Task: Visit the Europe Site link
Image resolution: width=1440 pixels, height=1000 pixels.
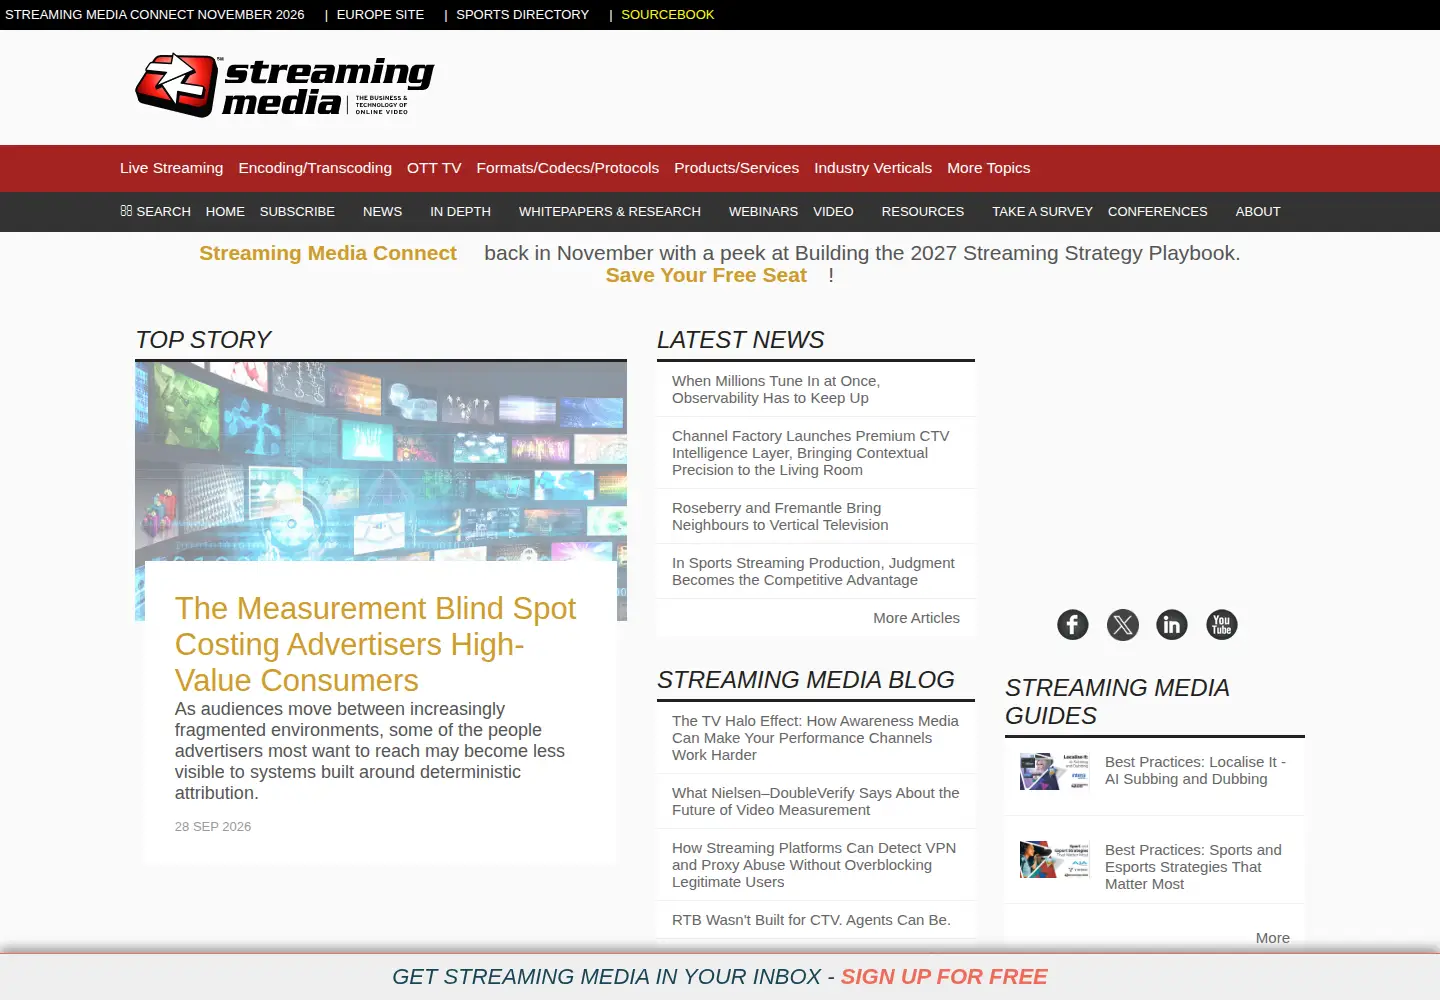Action: pos(380,15)
